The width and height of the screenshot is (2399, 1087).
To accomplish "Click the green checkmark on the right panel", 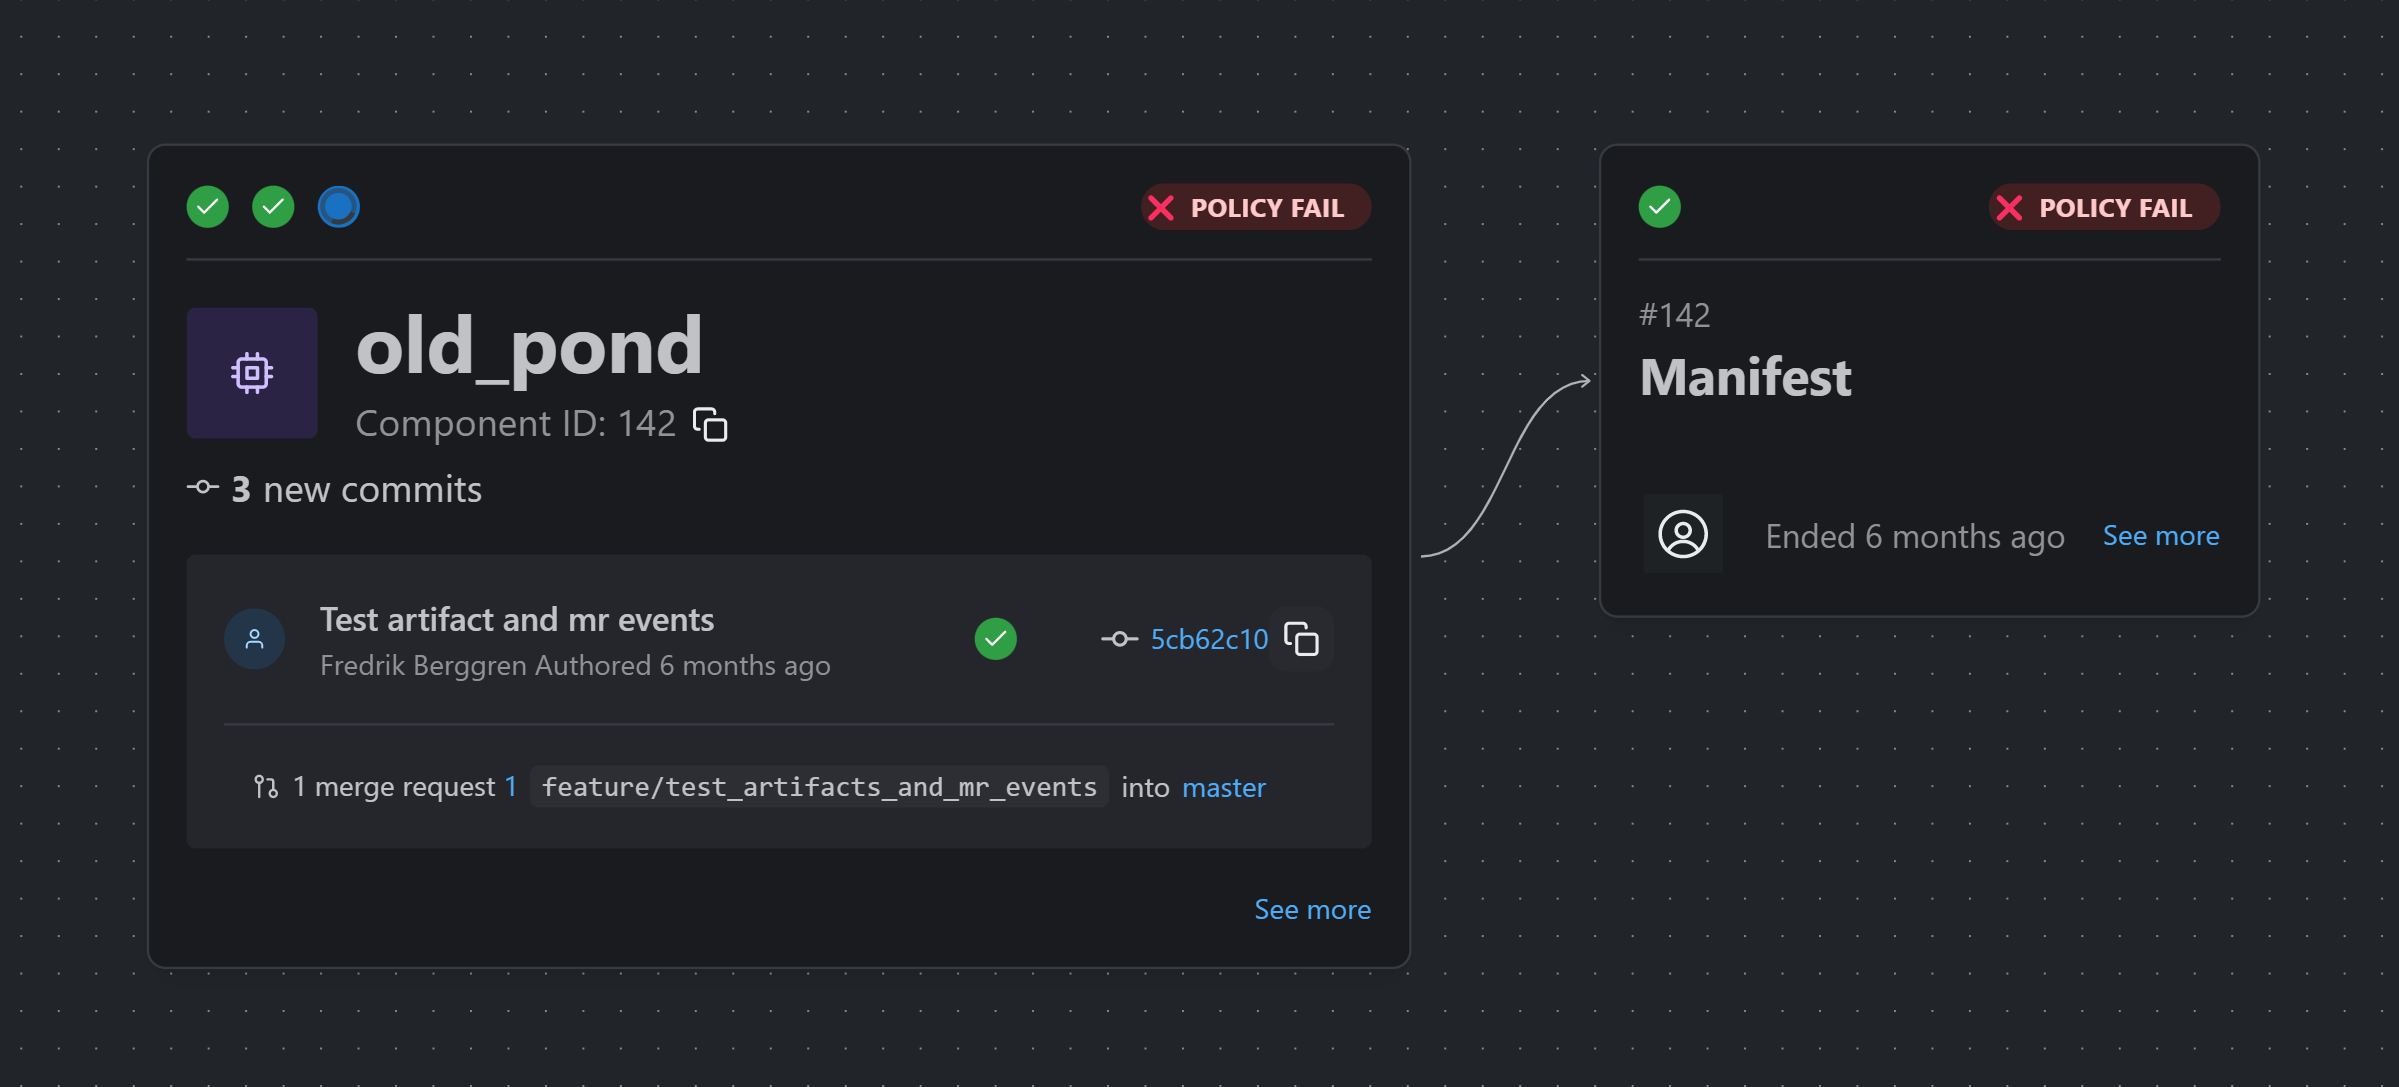I will pos(1658,207).
